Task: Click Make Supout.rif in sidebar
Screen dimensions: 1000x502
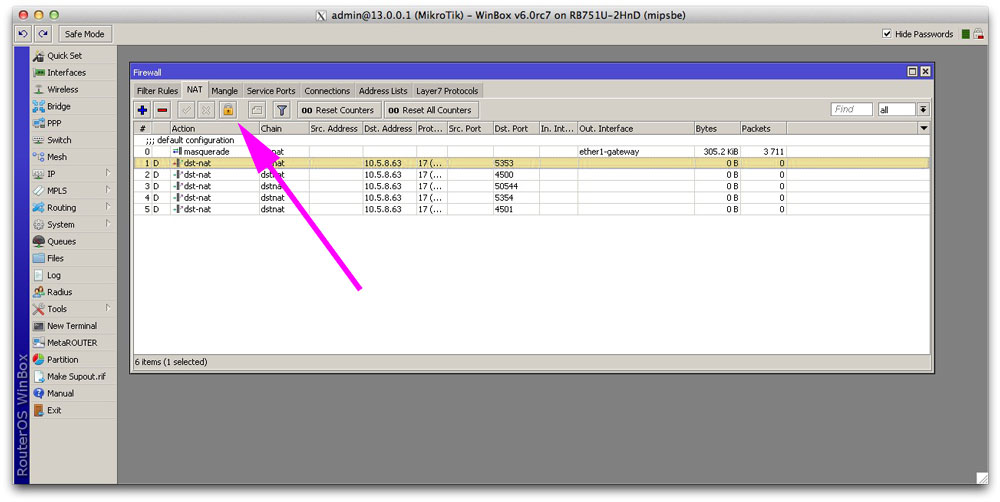Action: point(73,376)
